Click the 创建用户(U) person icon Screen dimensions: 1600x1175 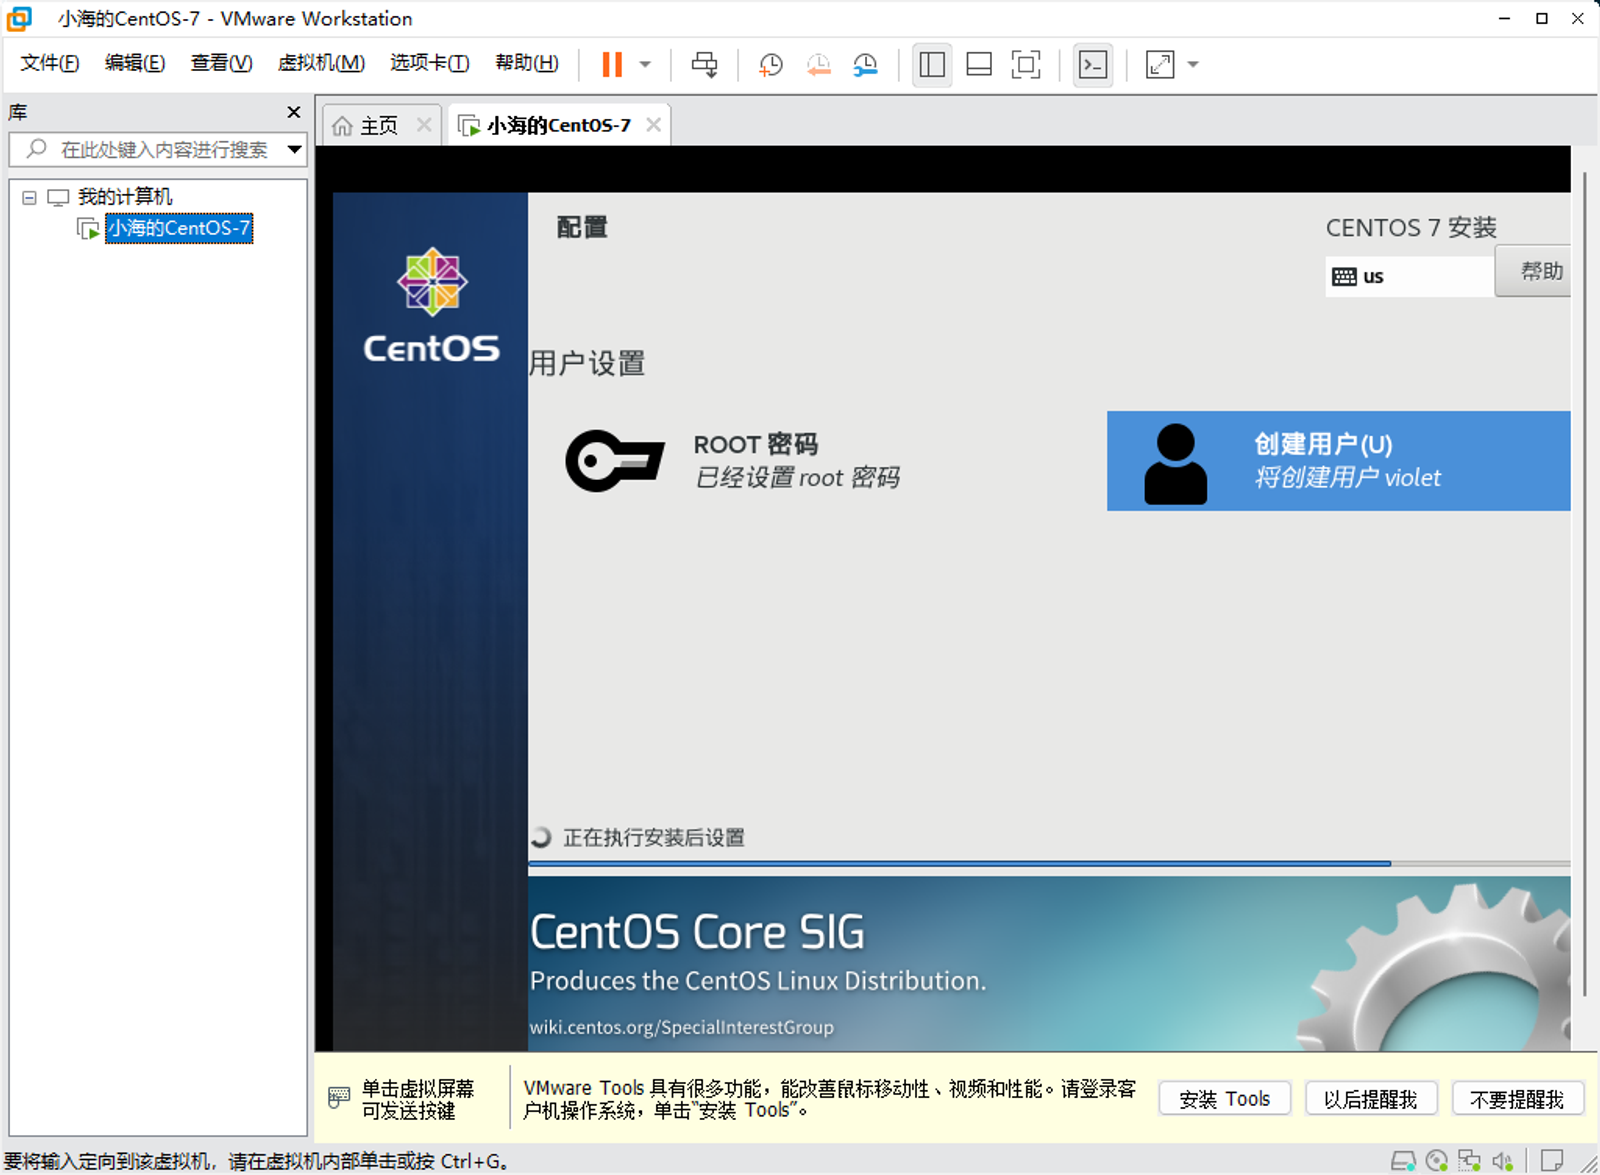coord(1175,463)
